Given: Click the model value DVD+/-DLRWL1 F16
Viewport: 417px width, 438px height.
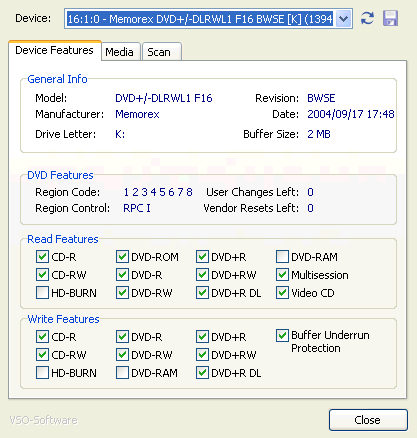Looking at the screenshot, I should tap(164, 98).
